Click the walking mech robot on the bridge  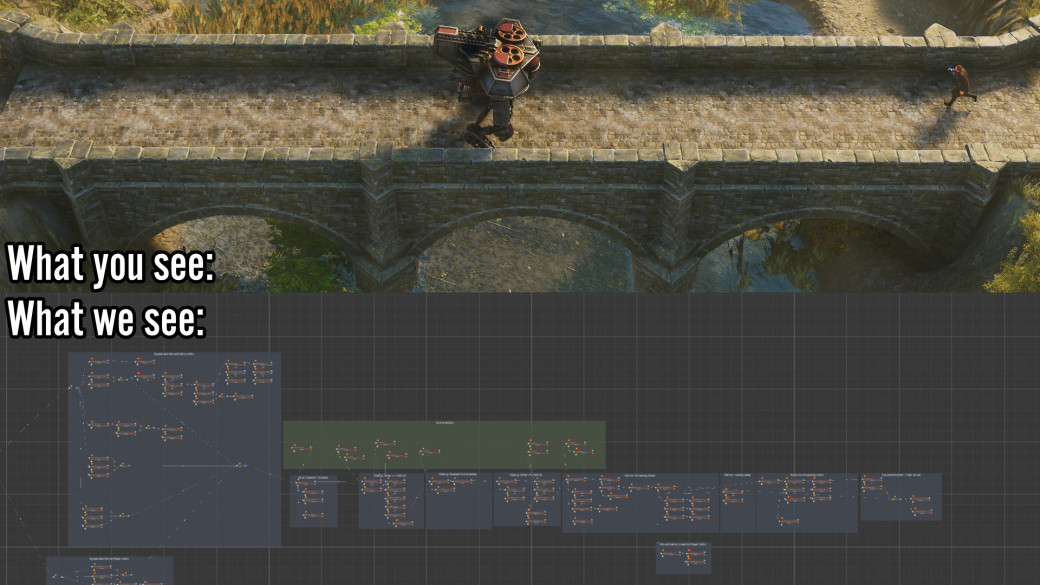tap(492, 85)
